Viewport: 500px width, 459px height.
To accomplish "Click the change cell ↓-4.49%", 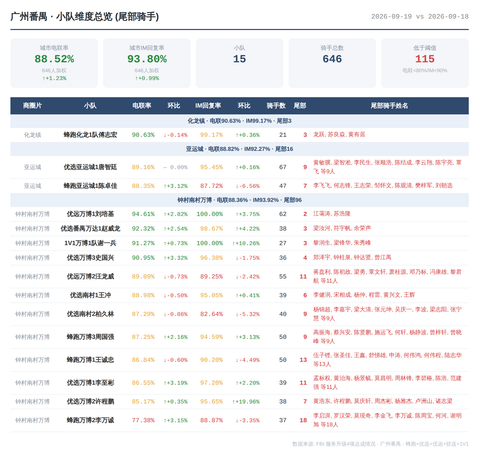I will (x=247, y=360).
